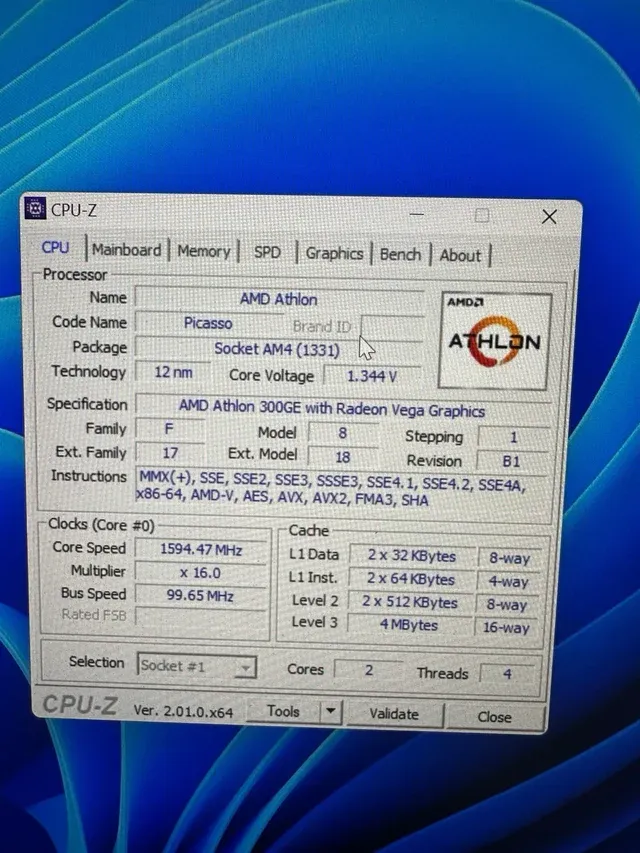
Task: Switch to the Mainboard tab
Action: [126, 250]
